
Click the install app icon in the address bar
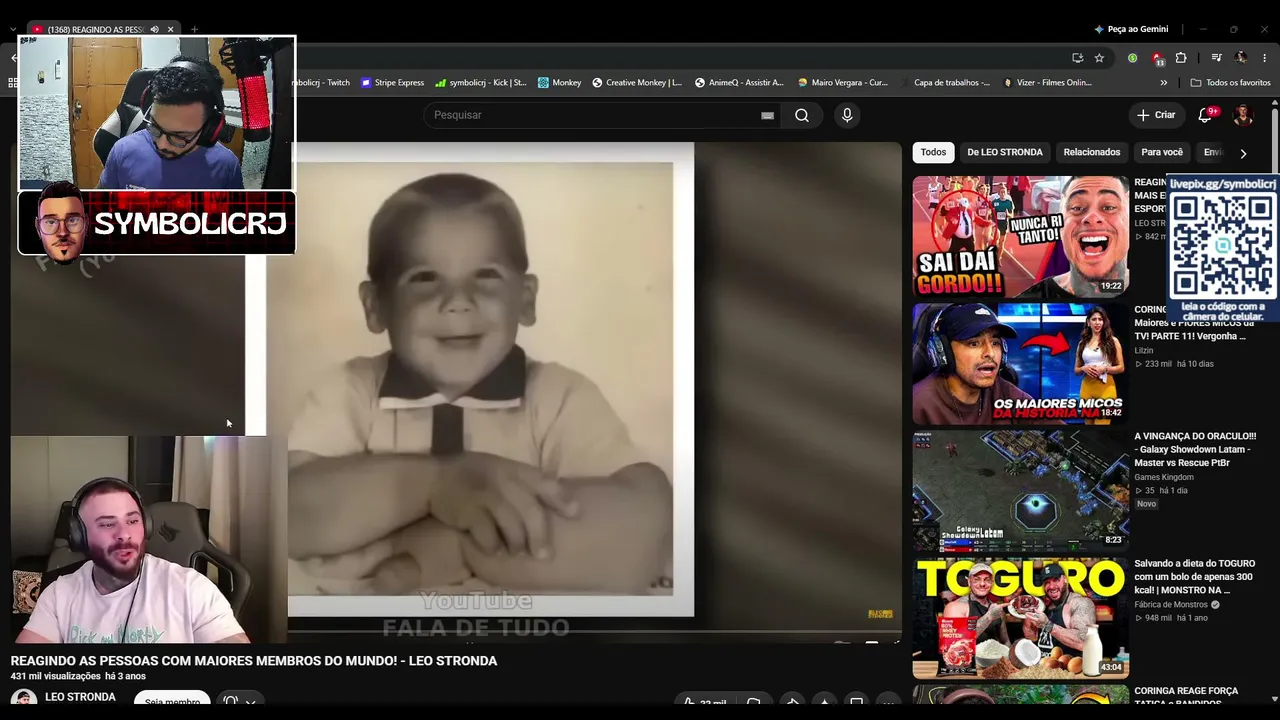click(x=1077, y=58)
